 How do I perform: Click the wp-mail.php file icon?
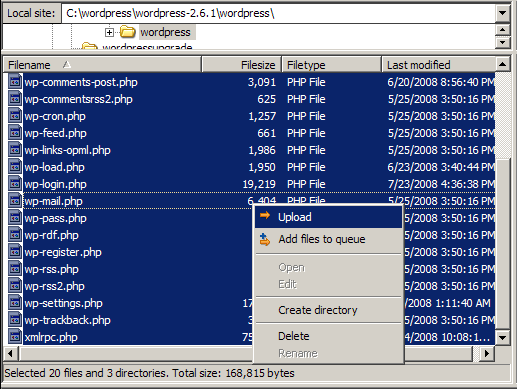click(x=15, y=201)
